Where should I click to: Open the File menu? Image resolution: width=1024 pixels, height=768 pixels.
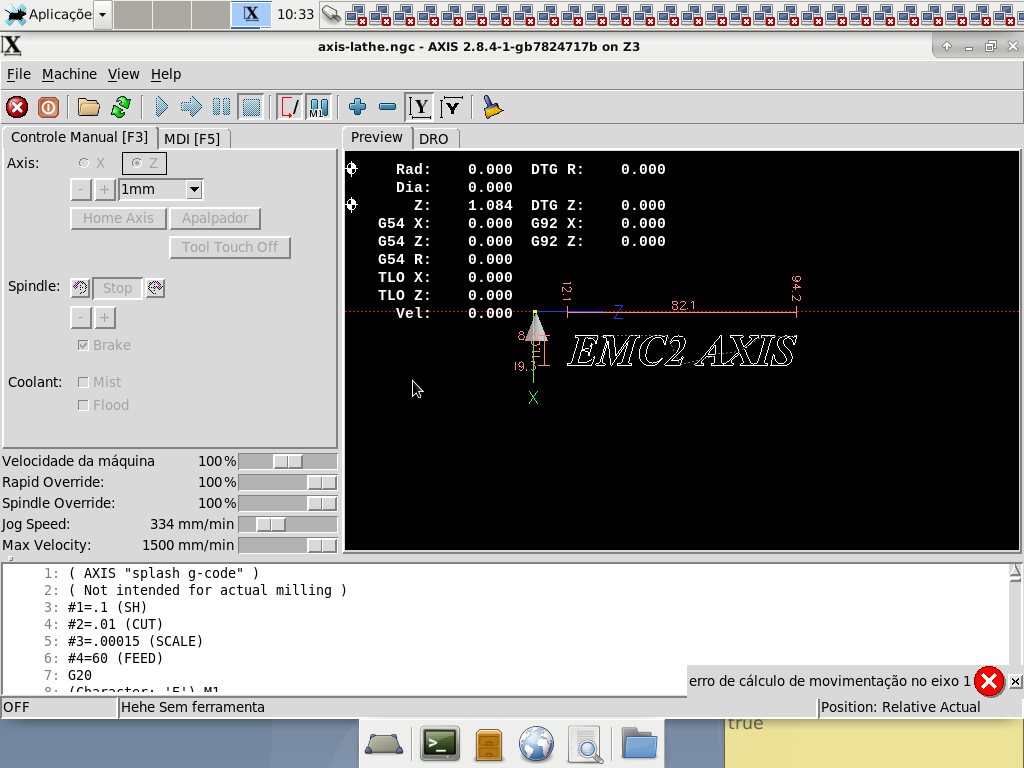[19, 74]
